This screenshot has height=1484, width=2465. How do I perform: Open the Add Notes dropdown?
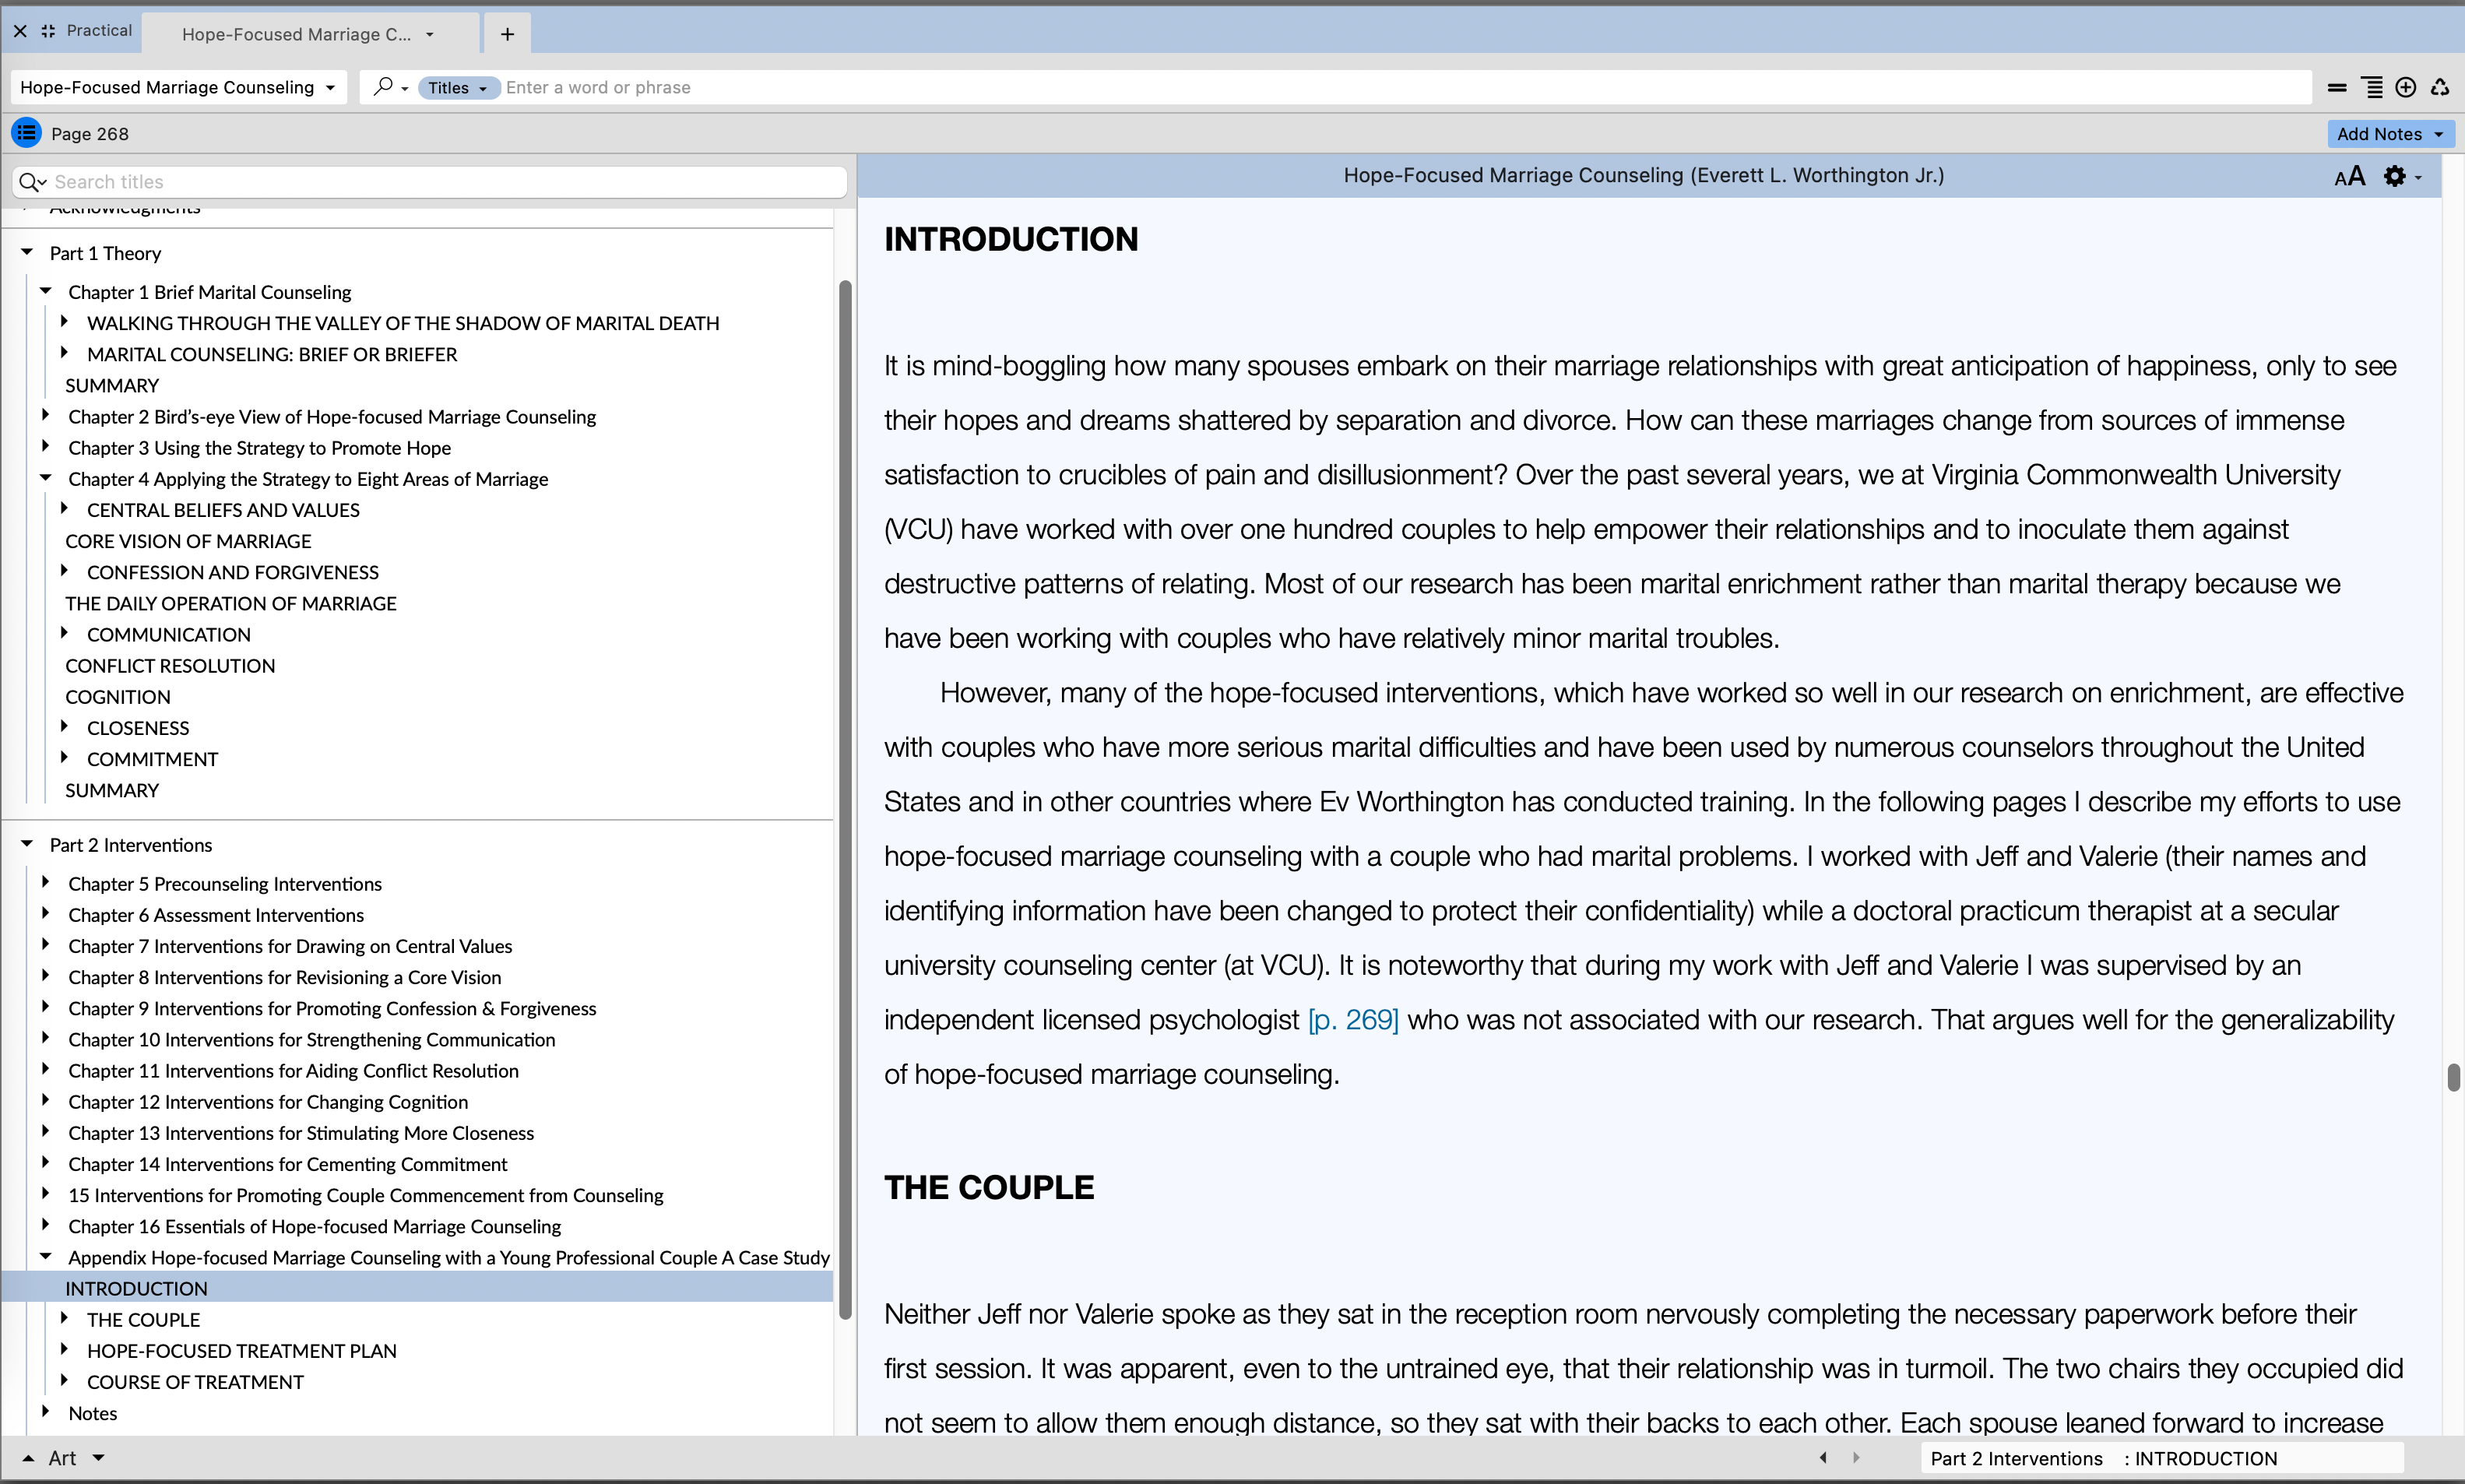(2390, 134)
